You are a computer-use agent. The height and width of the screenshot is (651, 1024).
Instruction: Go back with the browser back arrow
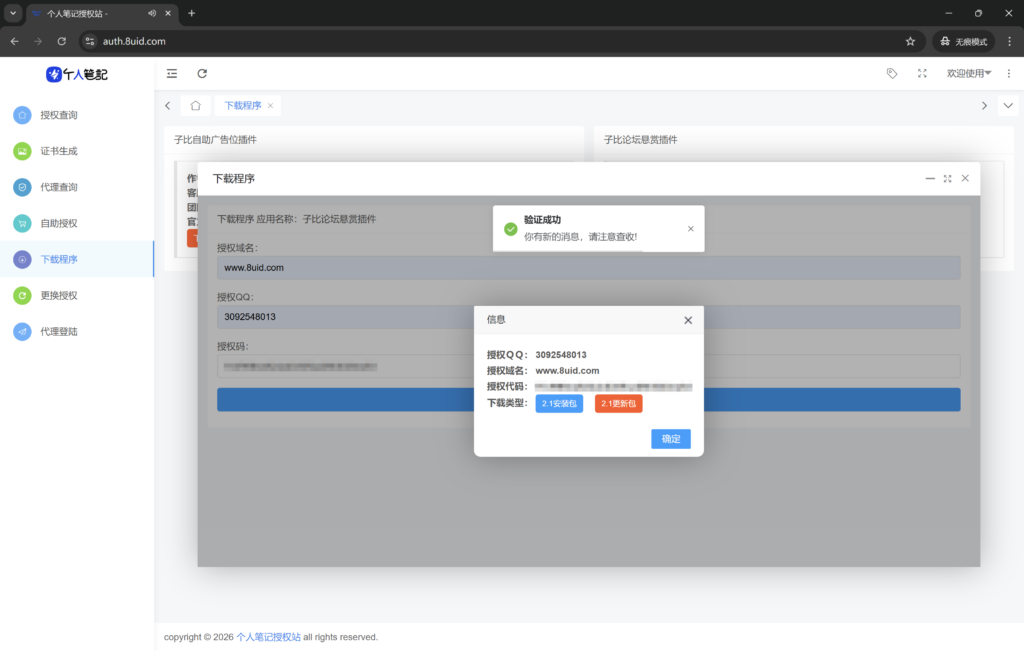click(14, 41)
